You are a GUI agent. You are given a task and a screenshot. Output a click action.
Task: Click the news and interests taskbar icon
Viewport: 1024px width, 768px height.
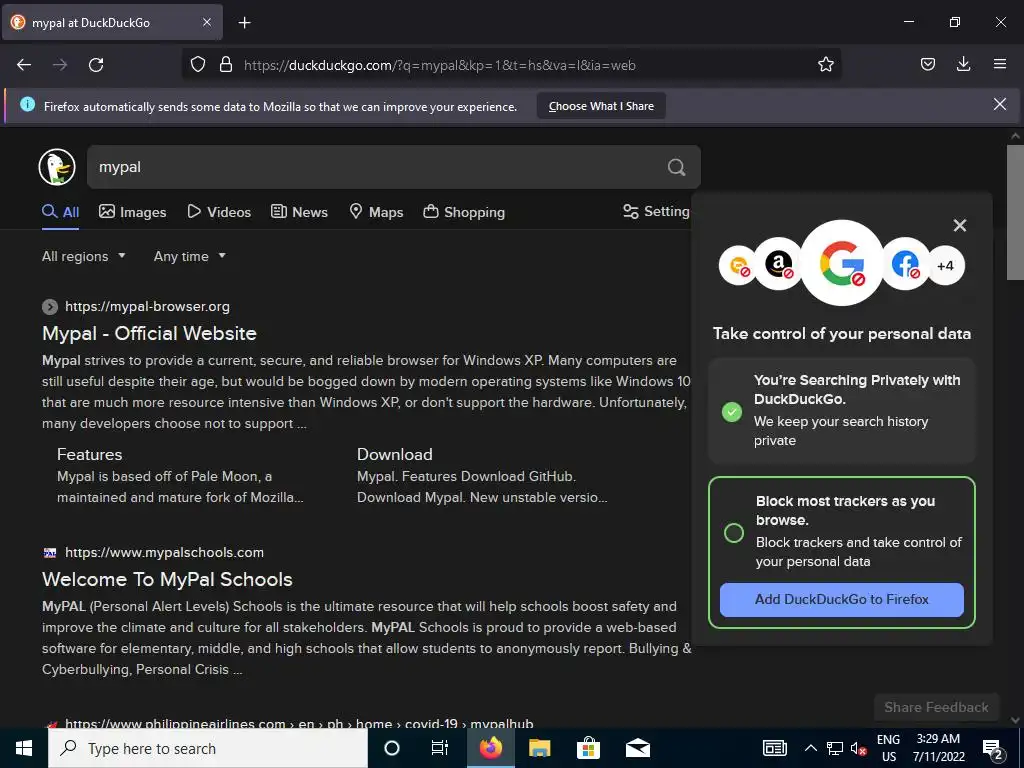point(775,748)
